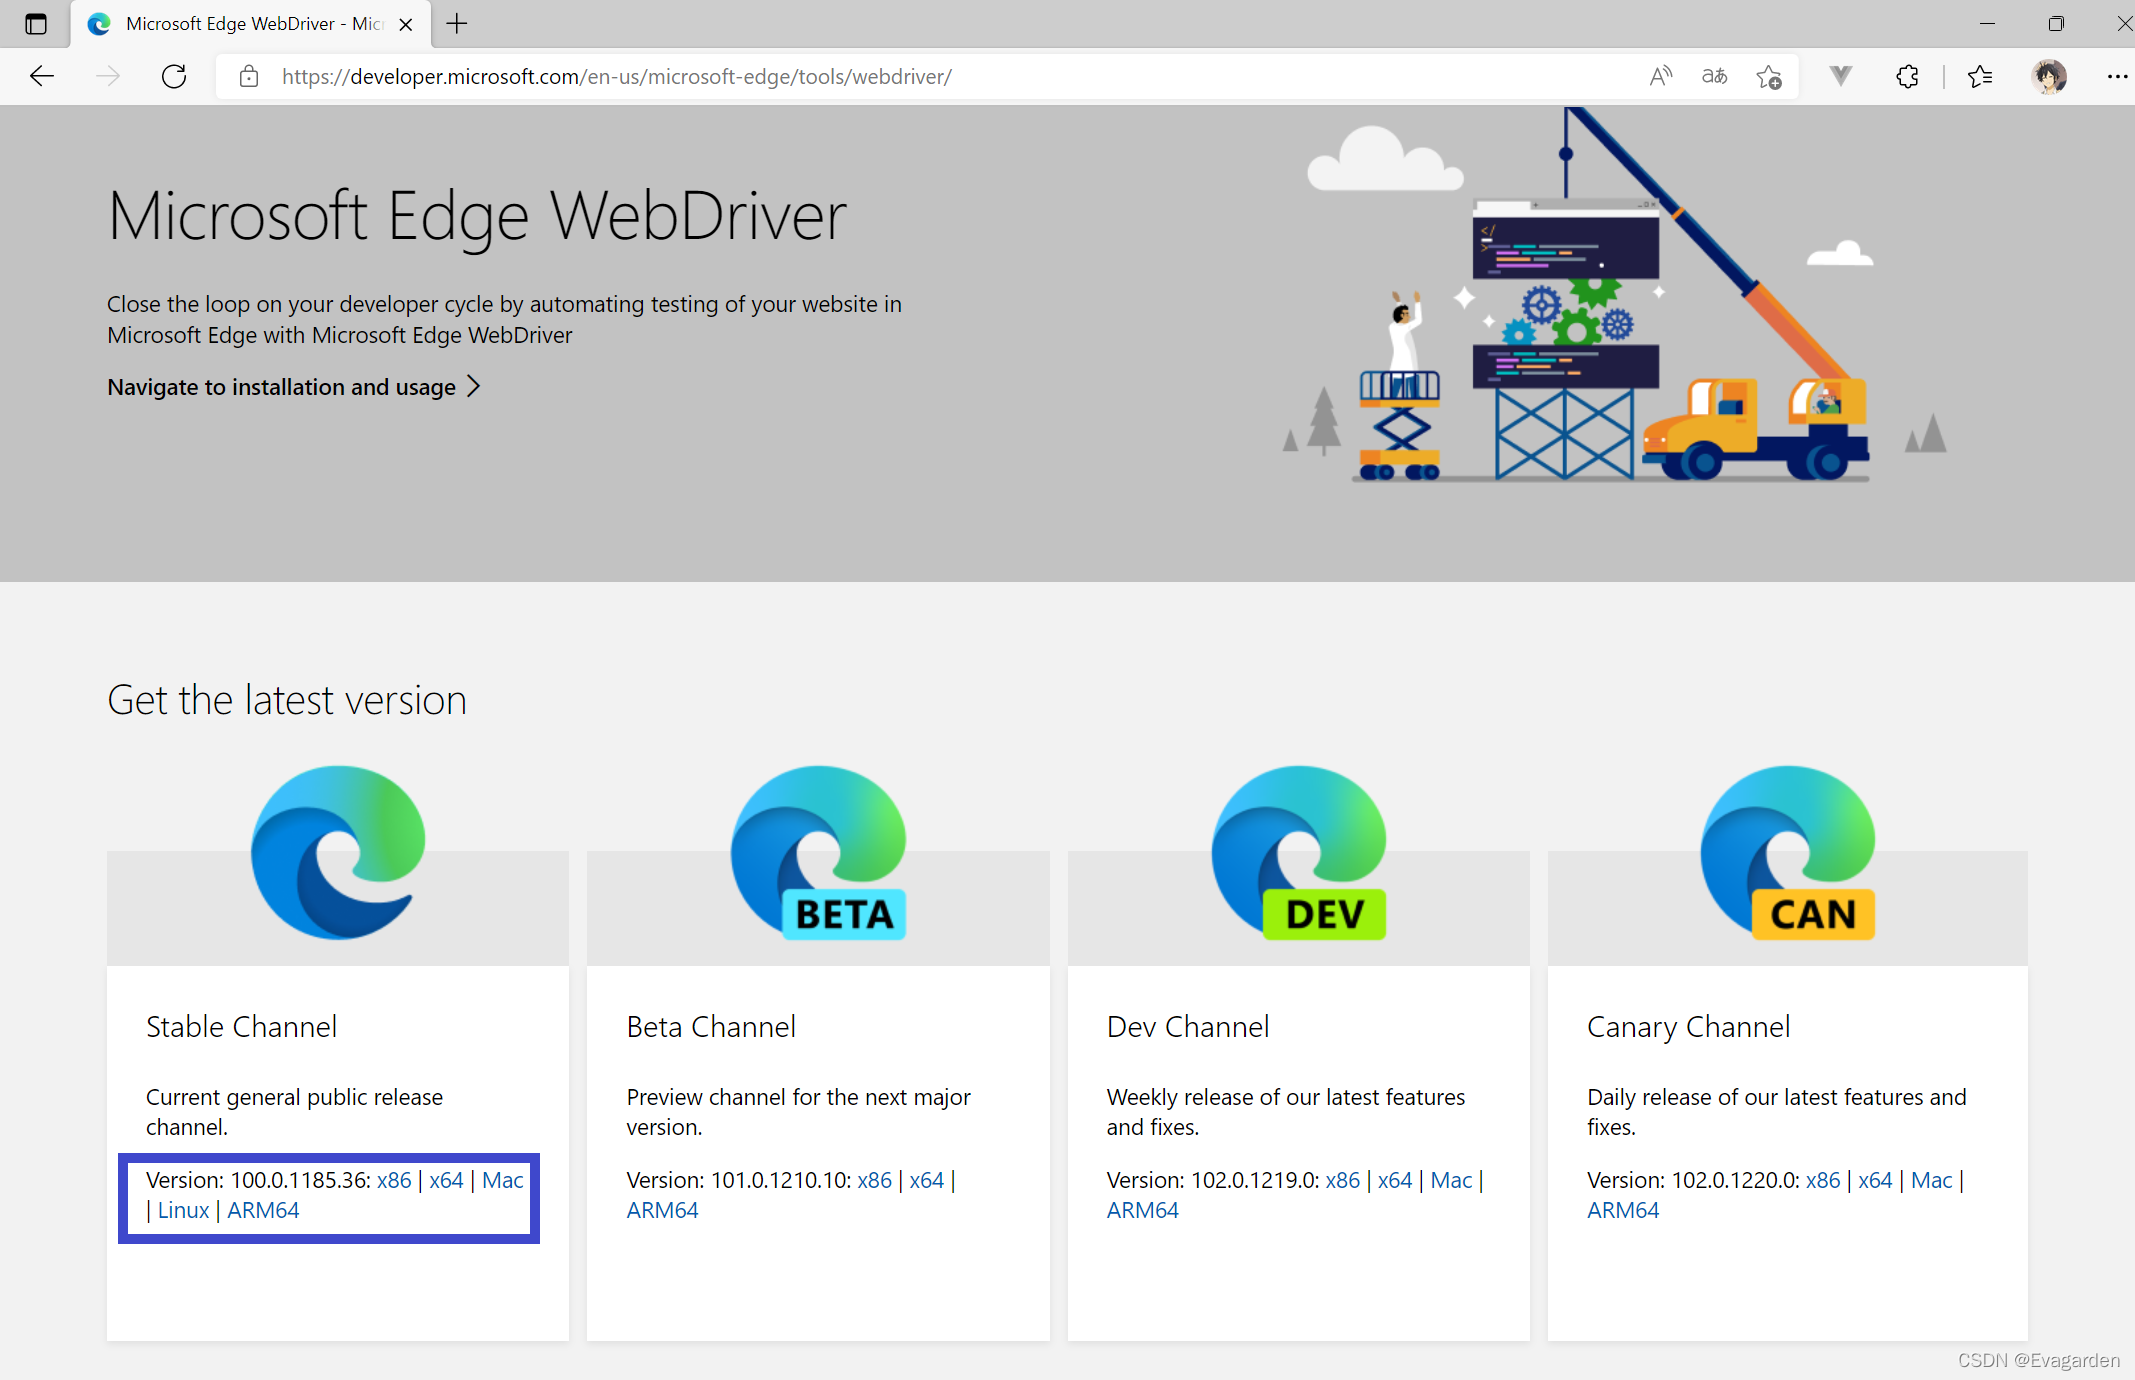Download Dev Channel Mac driver
The width and height of the screenshot is (2135, 1380).
point(1451,1180)
